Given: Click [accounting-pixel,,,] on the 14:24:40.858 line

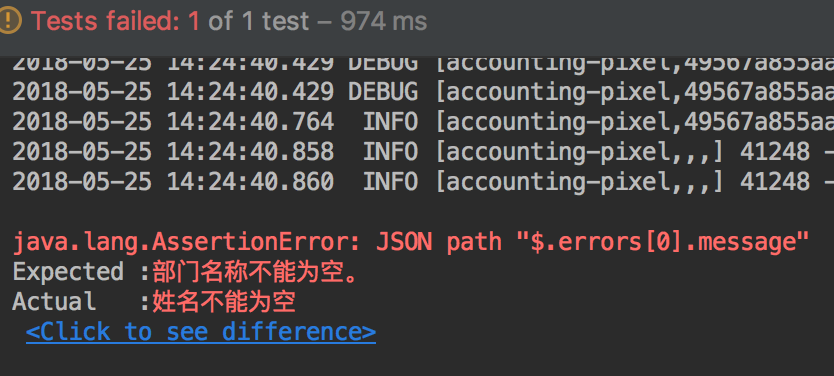Looking at the screenshot, I should [x=580, y=152].
